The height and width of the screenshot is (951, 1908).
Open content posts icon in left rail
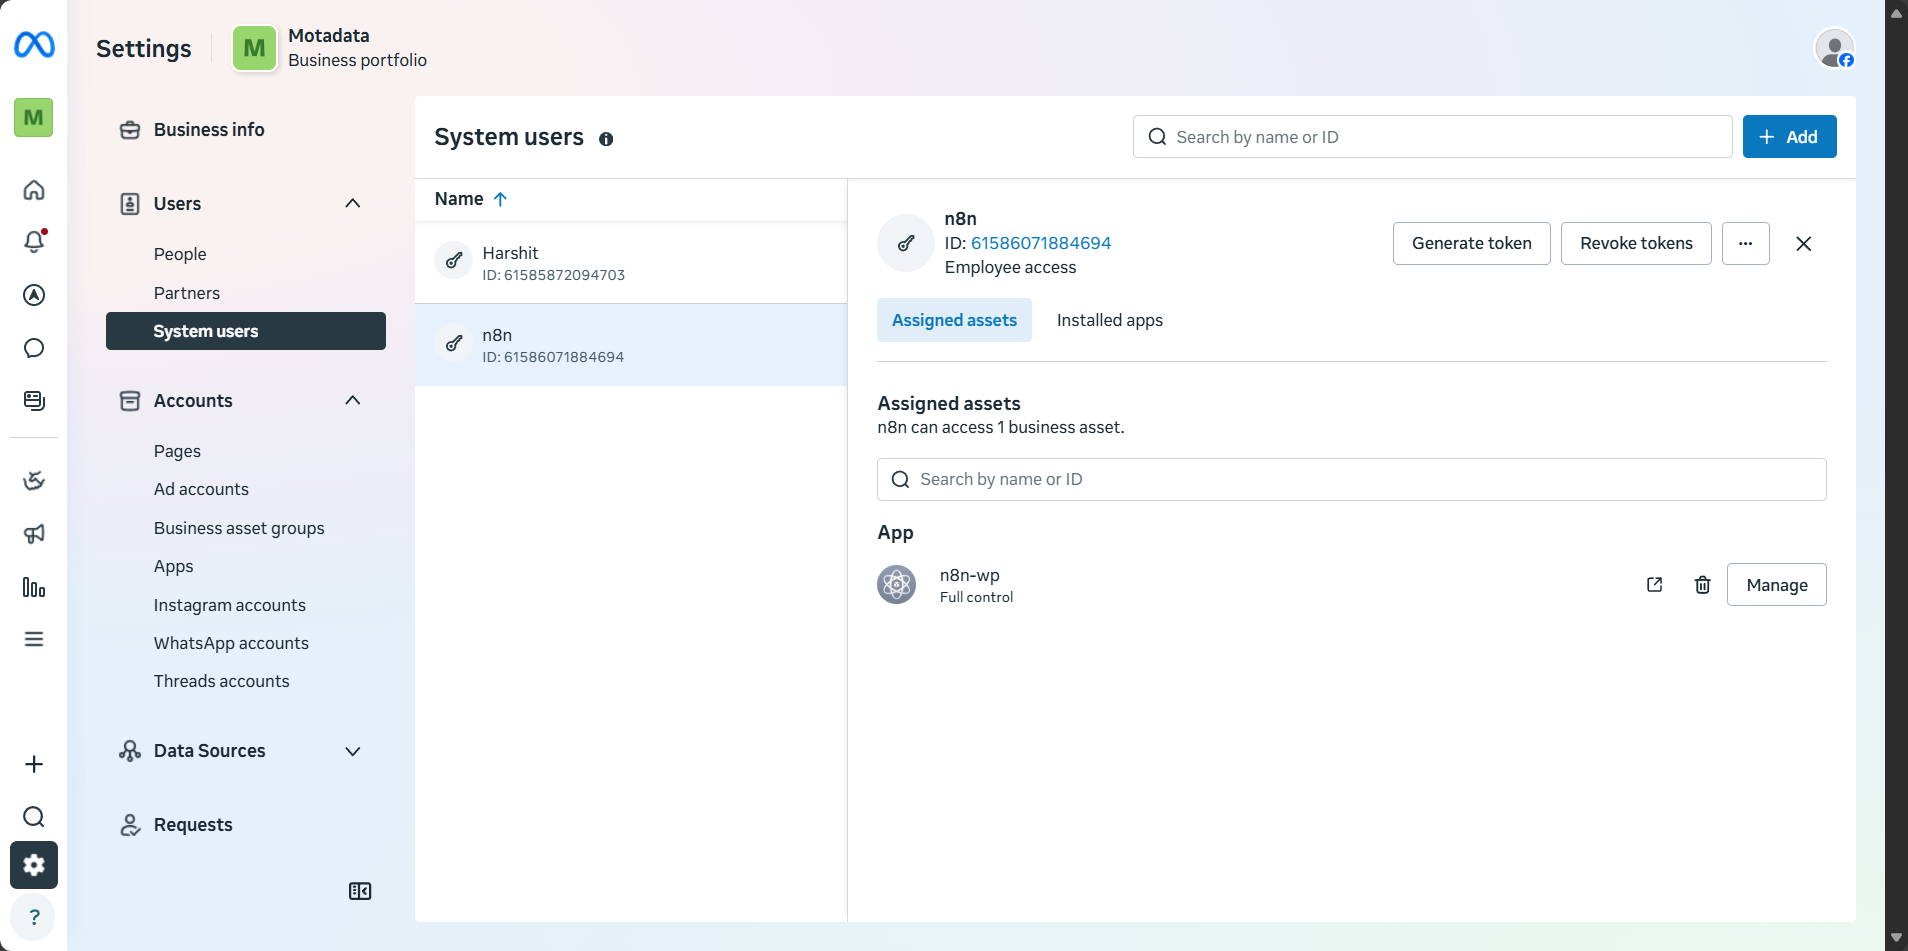pos(34,401)
